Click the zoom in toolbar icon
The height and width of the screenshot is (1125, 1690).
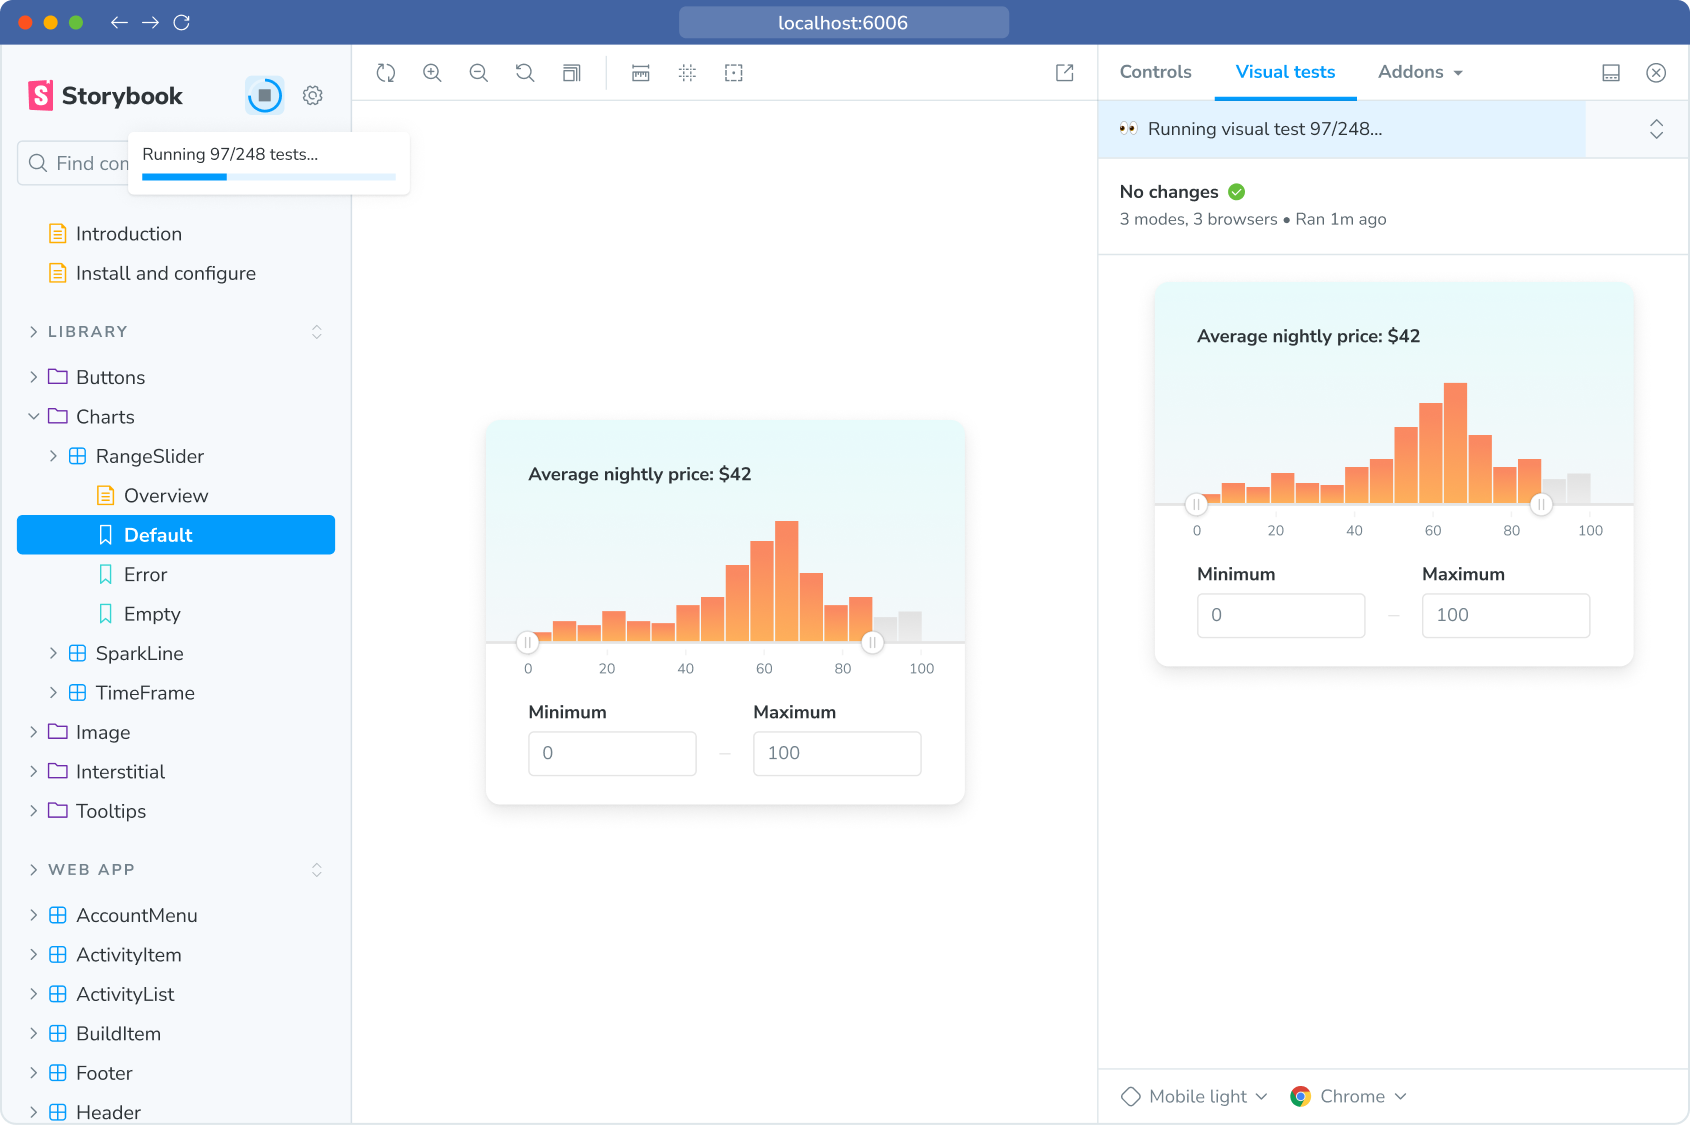[432, 73]
